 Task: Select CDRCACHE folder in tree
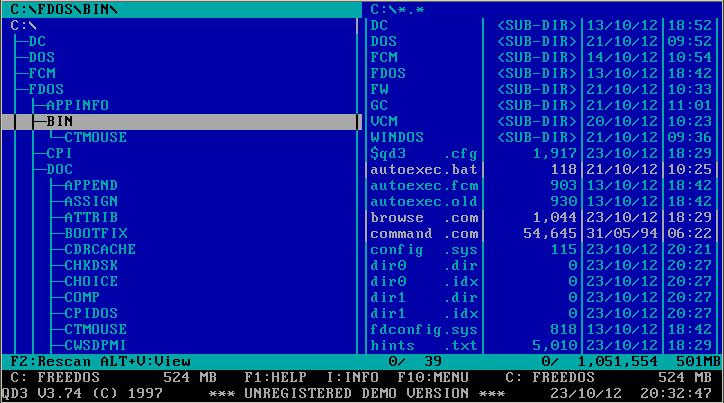tap(100, 249)
